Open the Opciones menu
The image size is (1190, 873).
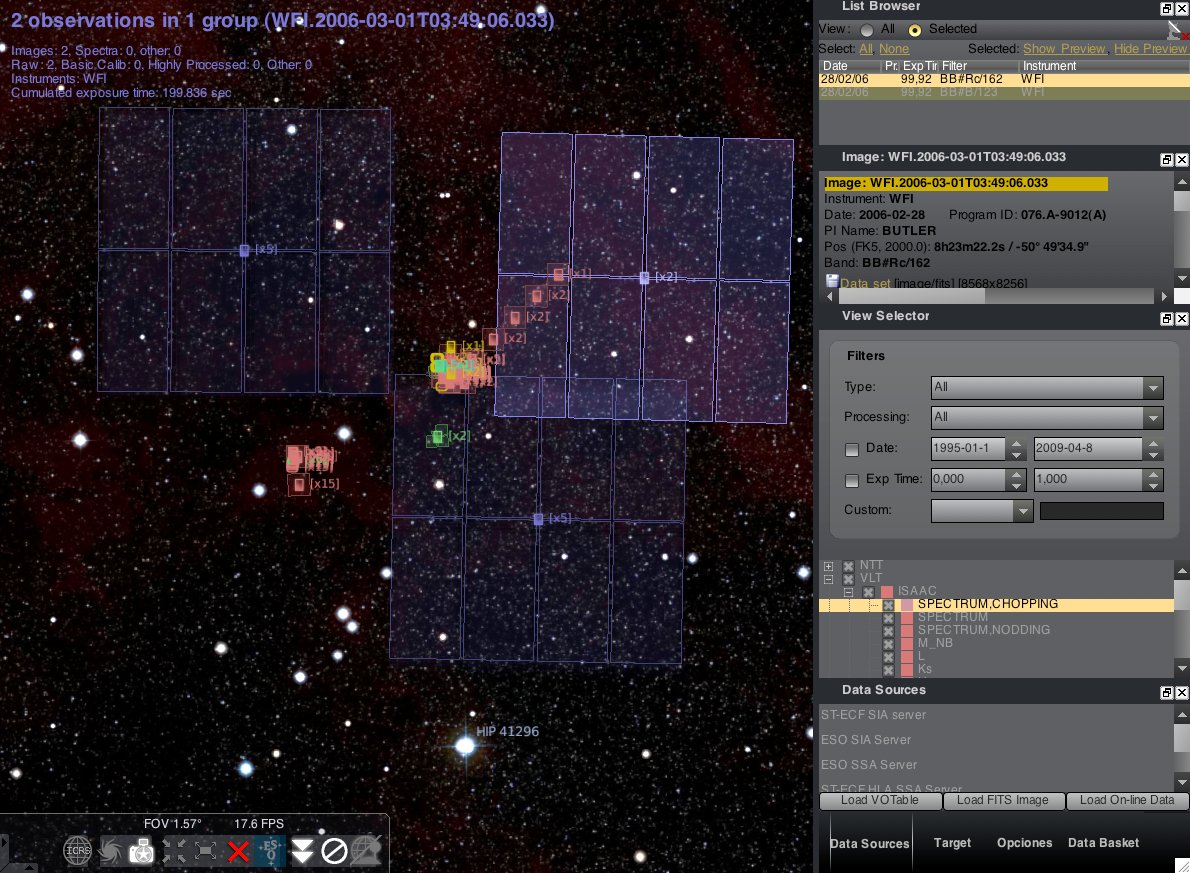coord(1024,843)
